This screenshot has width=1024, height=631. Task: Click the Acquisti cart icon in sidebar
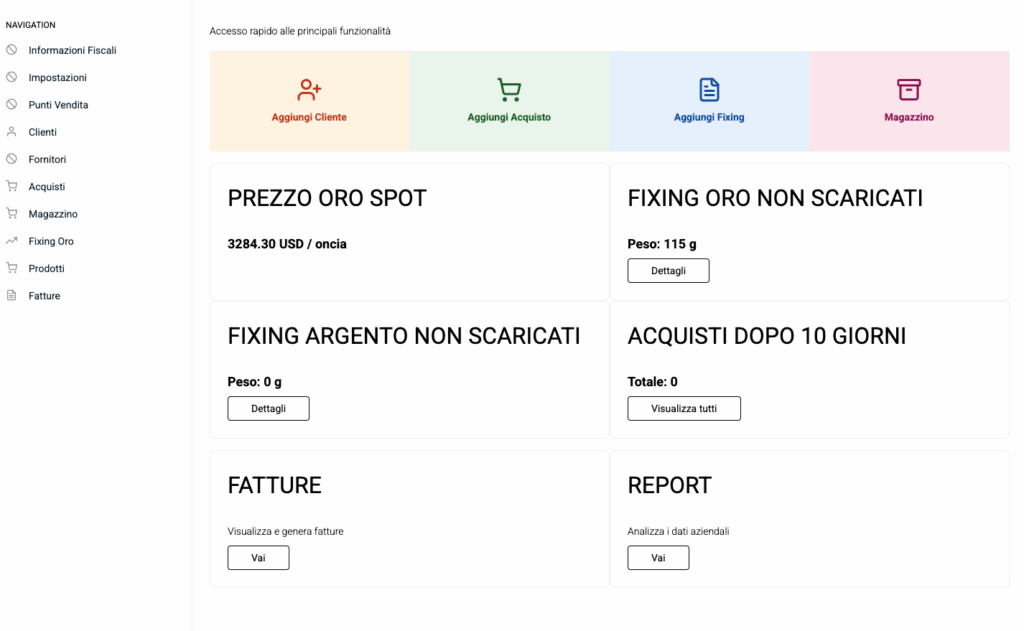click(12, 187)
